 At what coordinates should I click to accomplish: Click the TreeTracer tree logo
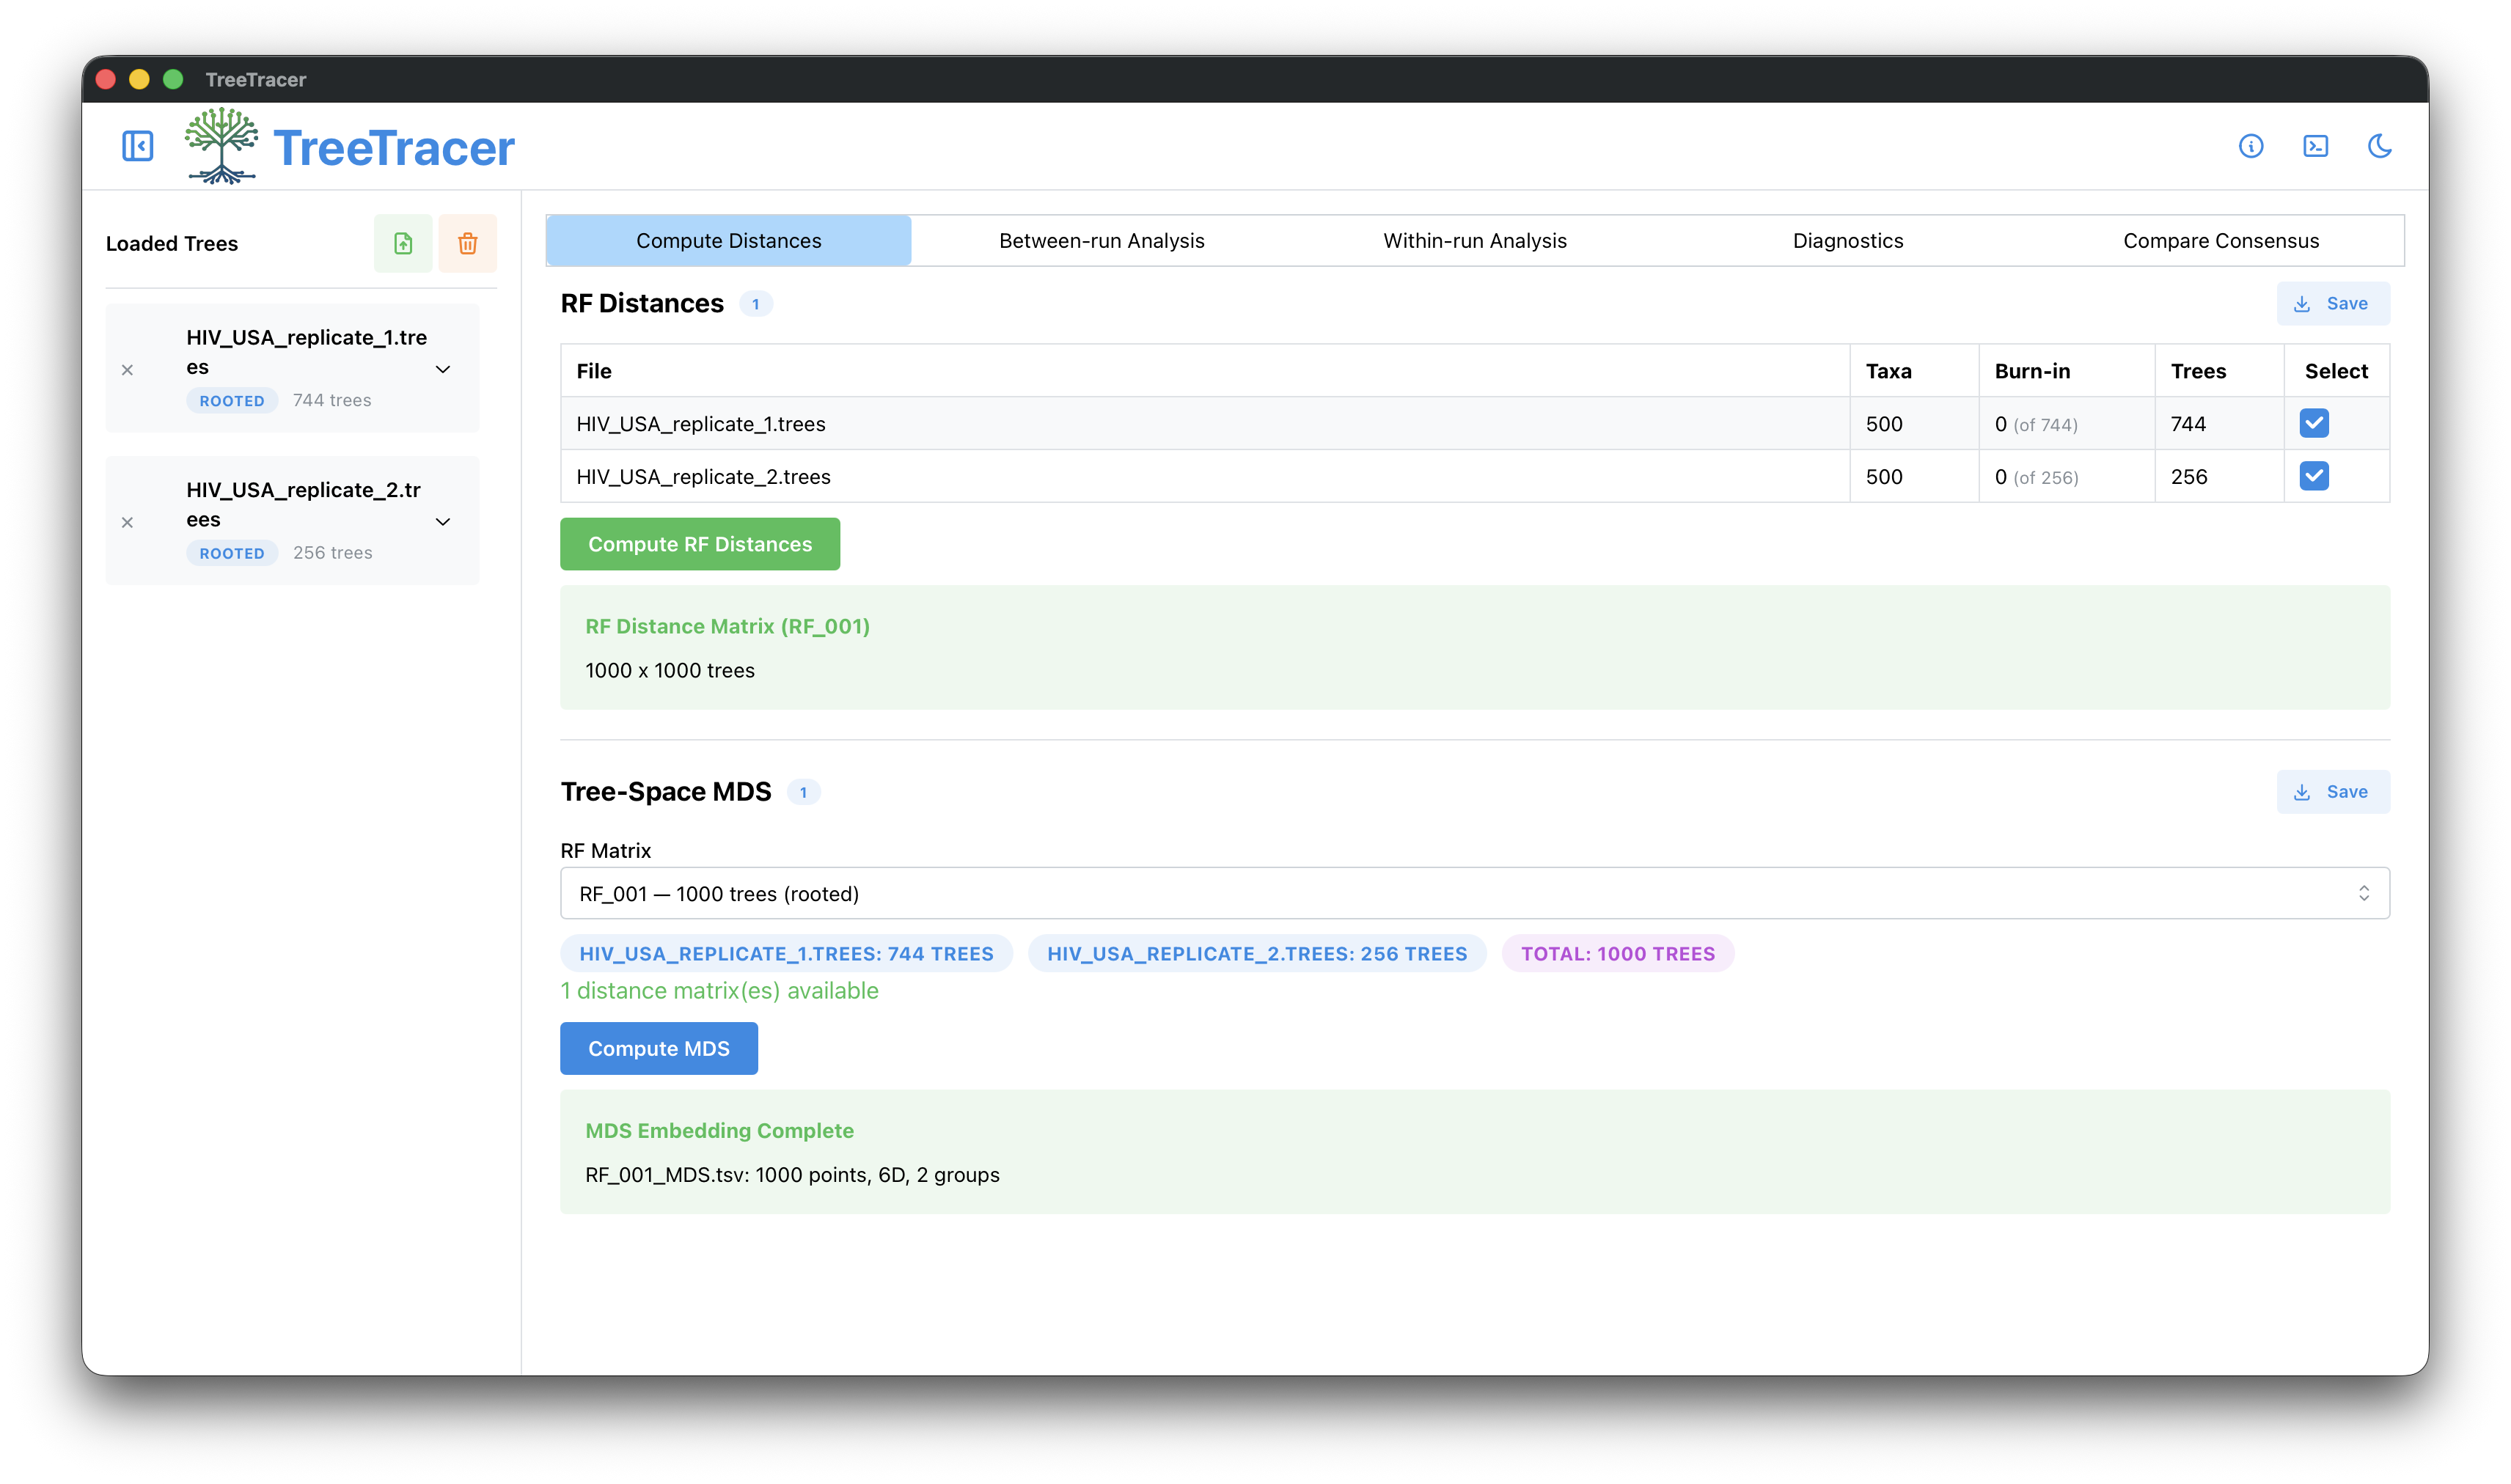(221, 146)
